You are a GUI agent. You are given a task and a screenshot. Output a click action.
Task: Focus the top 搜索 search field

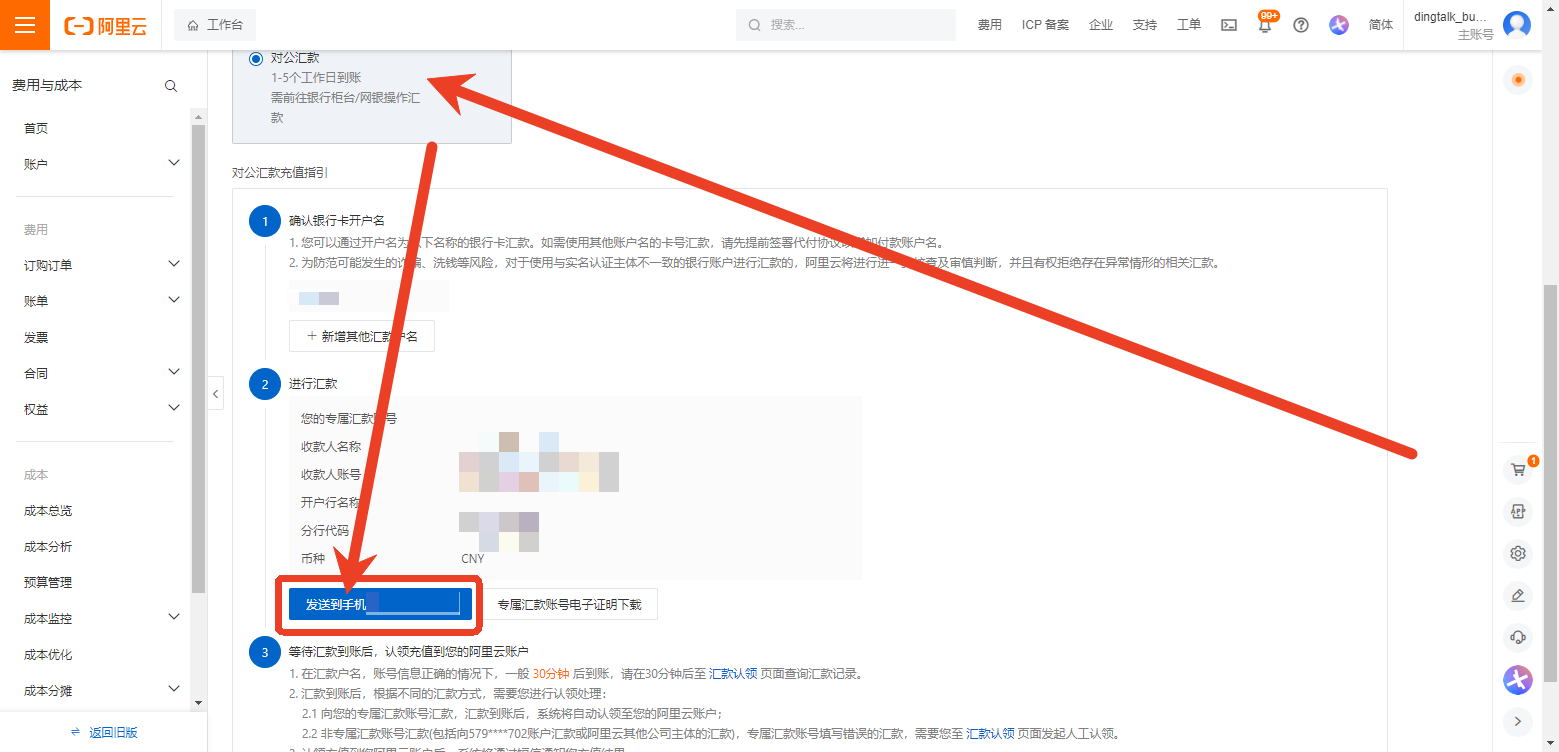click(848, 25)
